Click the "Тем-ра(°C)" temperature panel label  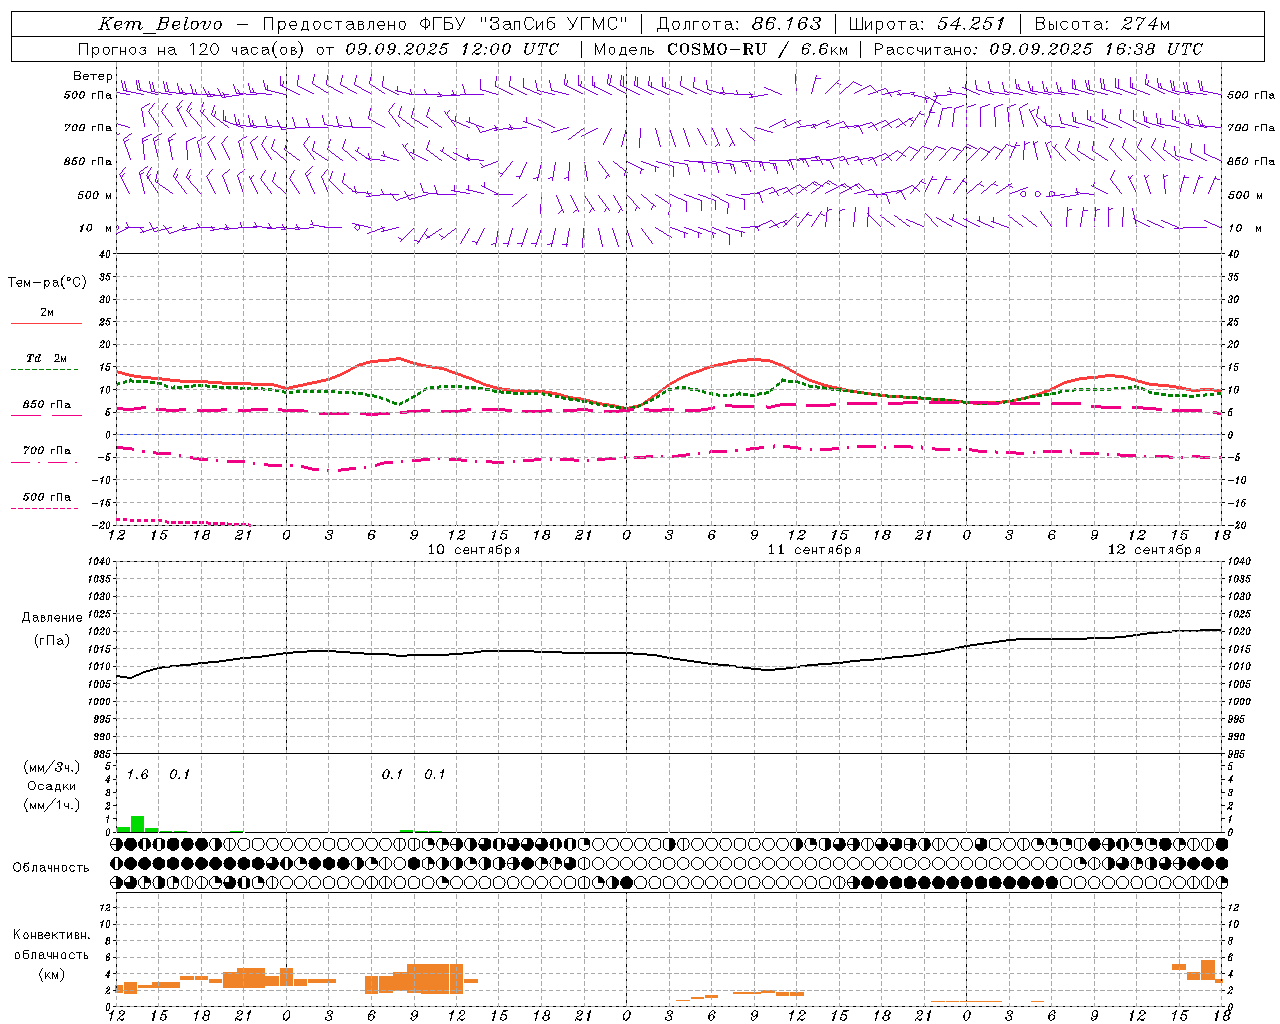(x=47, y=283)
